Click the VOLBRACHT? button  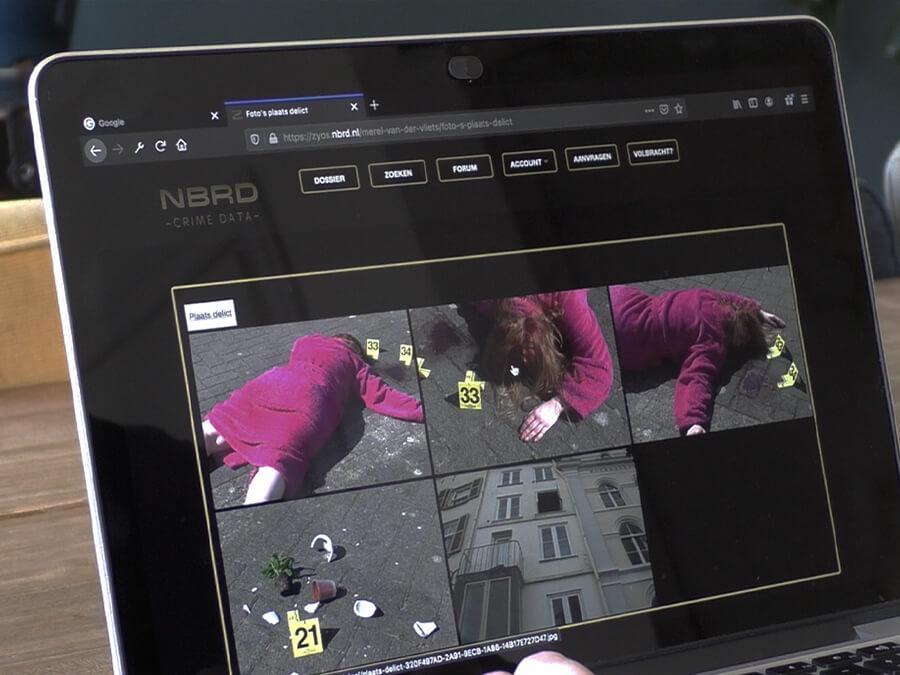click(x=652, y=152)
